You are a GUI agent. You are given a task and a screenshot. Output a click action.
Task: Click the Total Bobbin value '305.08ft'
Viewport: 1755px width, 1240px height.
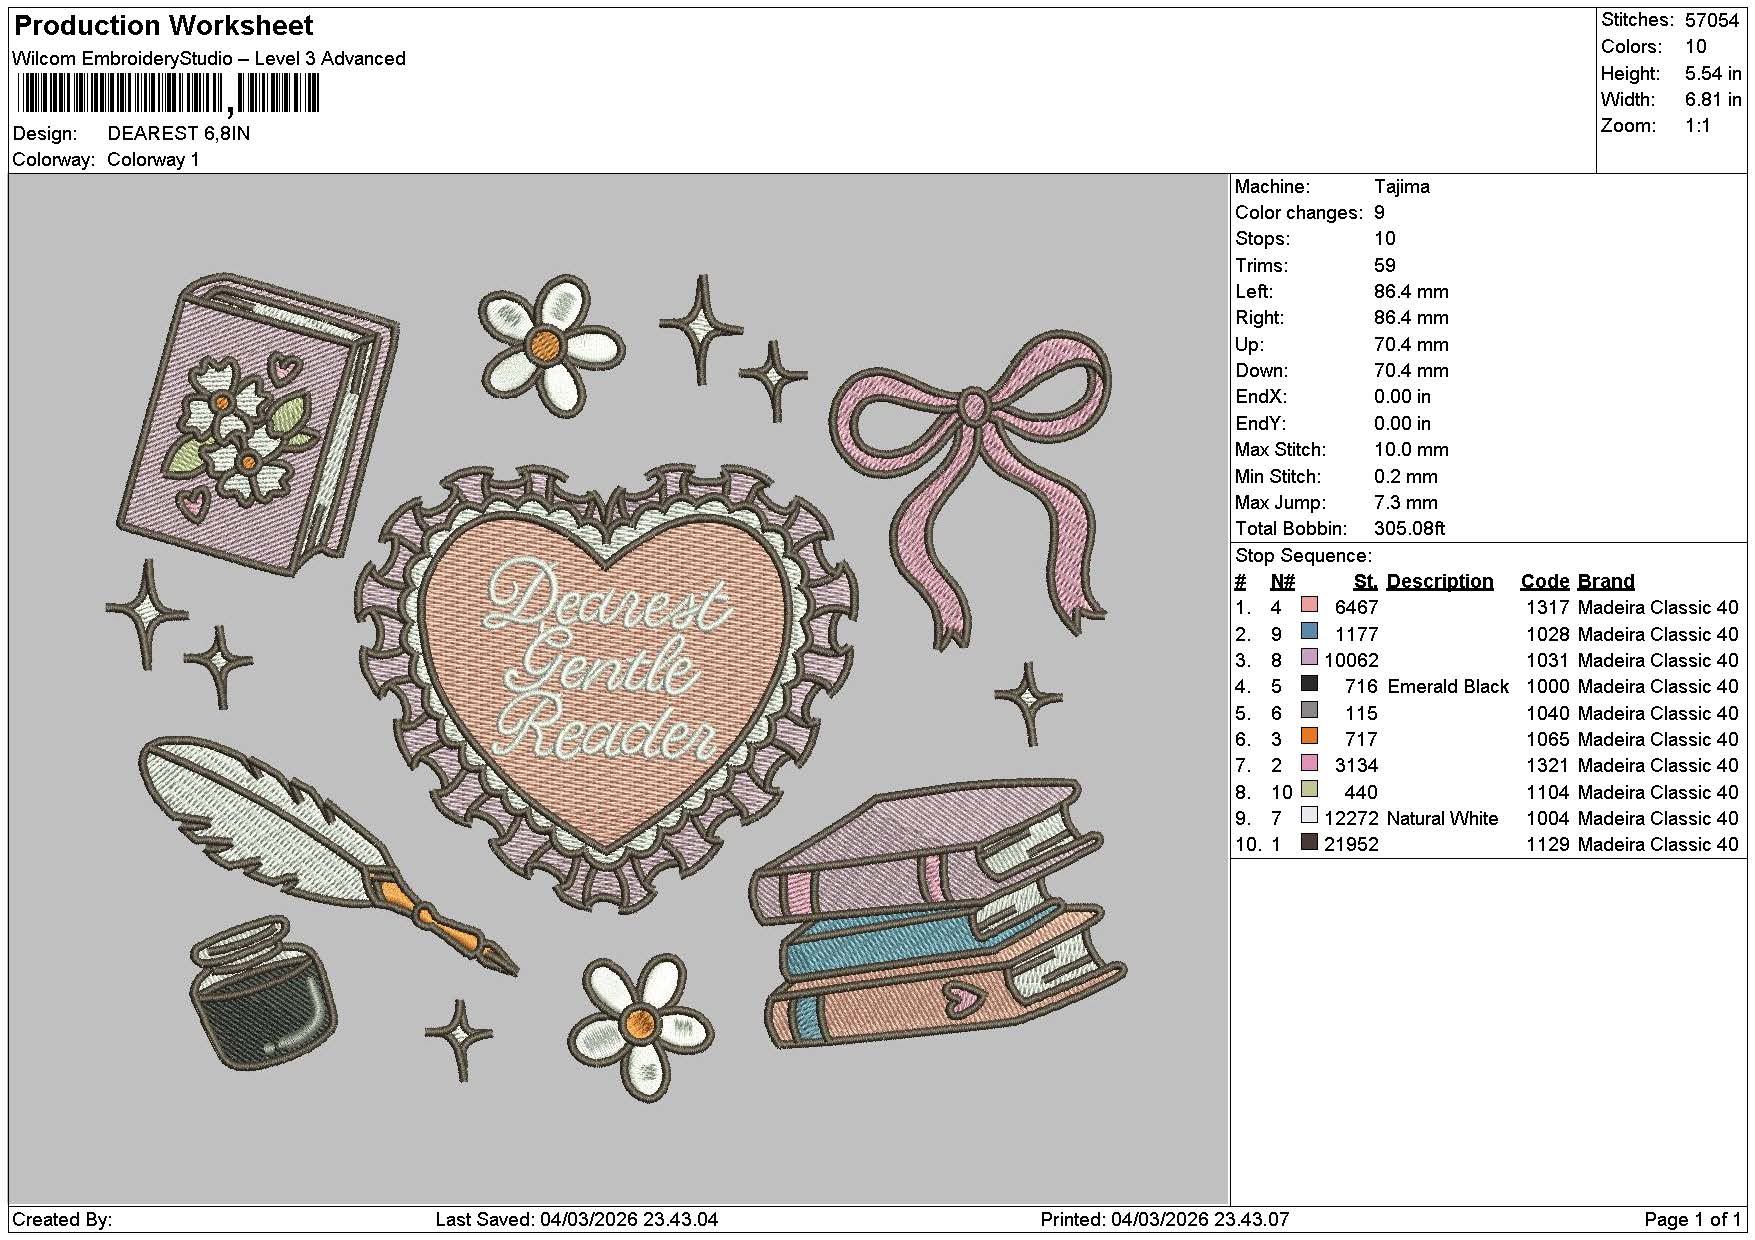point(1410,529)
